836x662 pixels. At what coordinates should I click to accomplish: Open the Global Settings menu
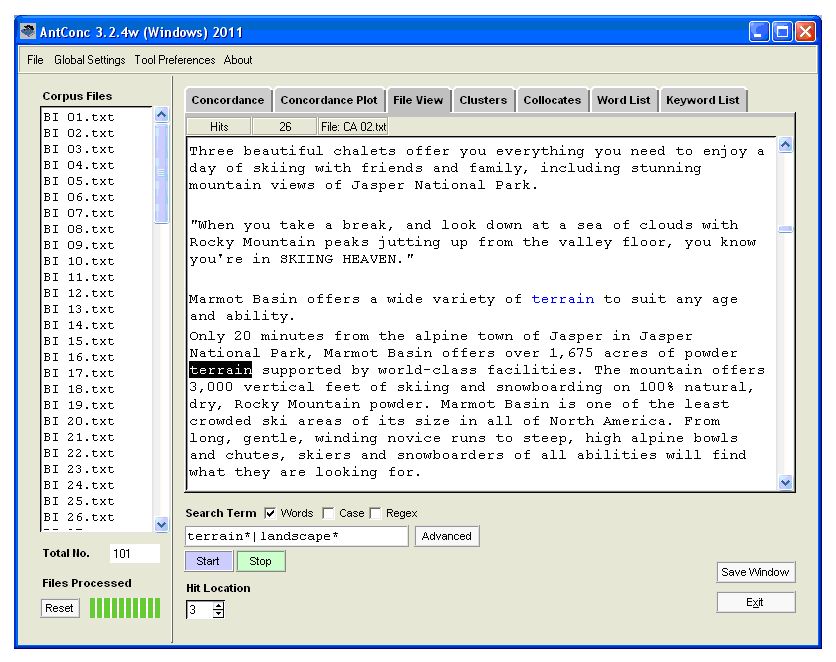90,60
